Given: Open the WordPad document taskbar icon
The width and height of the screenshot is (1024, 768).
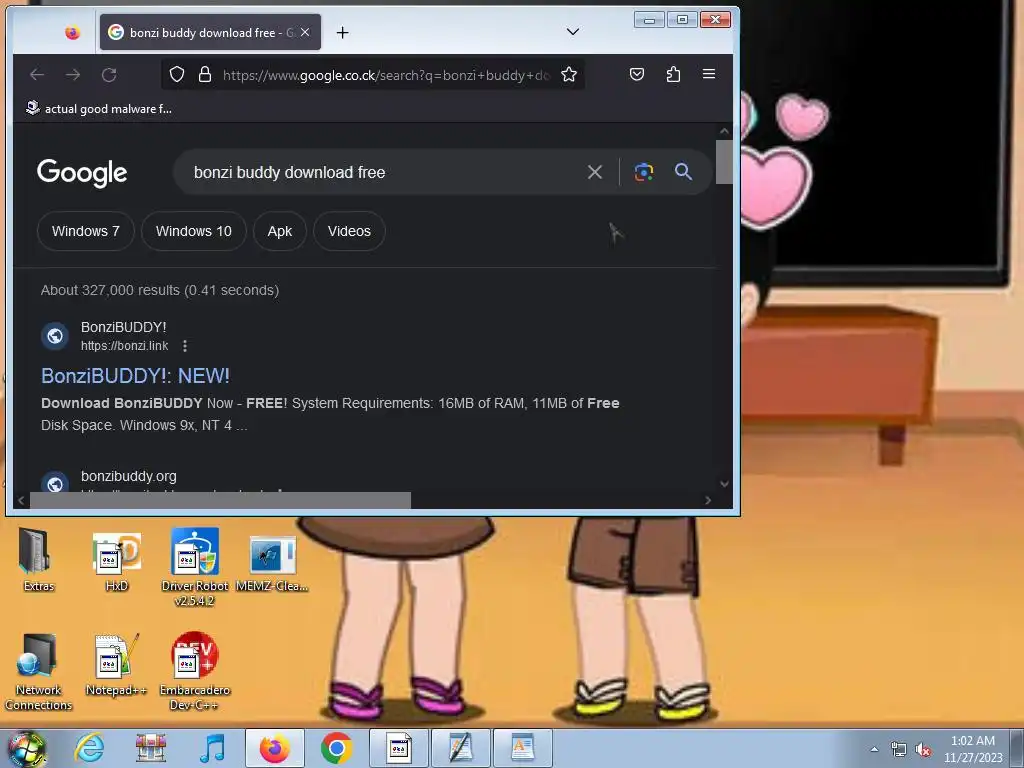Looking at the screenshot, I should coord(522,748).
